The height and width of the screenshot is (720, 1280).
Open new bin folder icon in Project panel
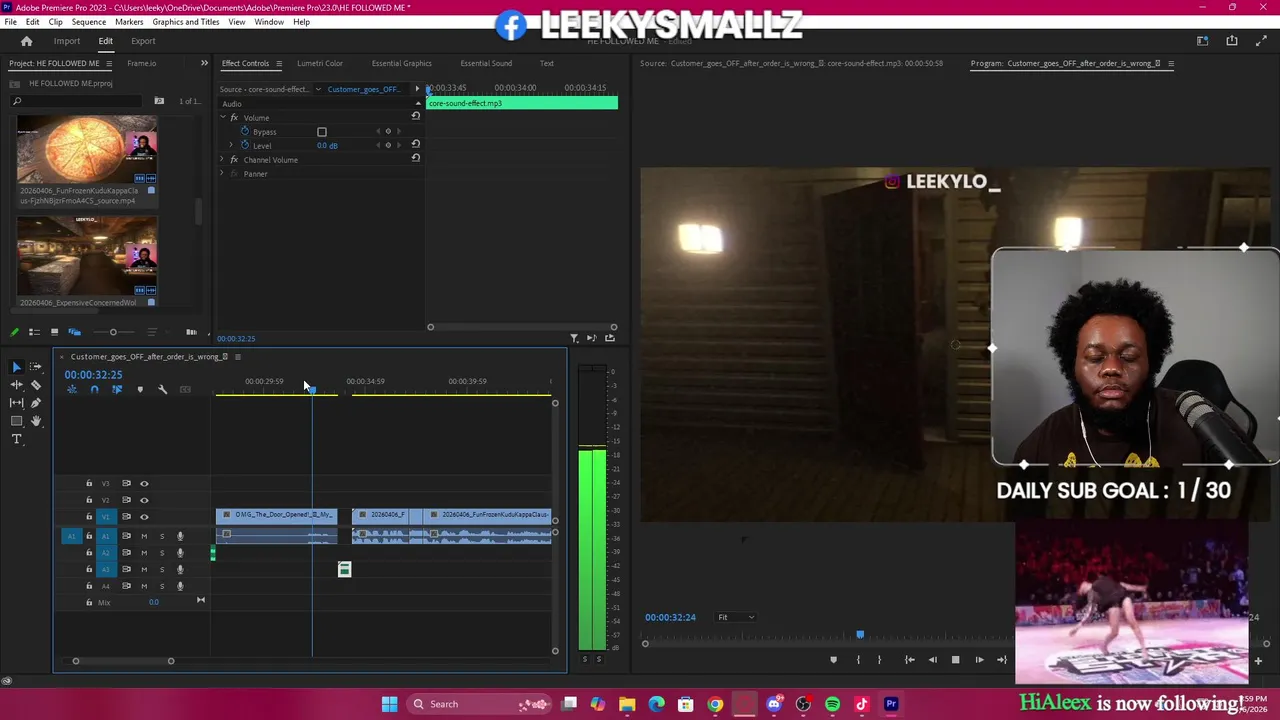(159, 101)
